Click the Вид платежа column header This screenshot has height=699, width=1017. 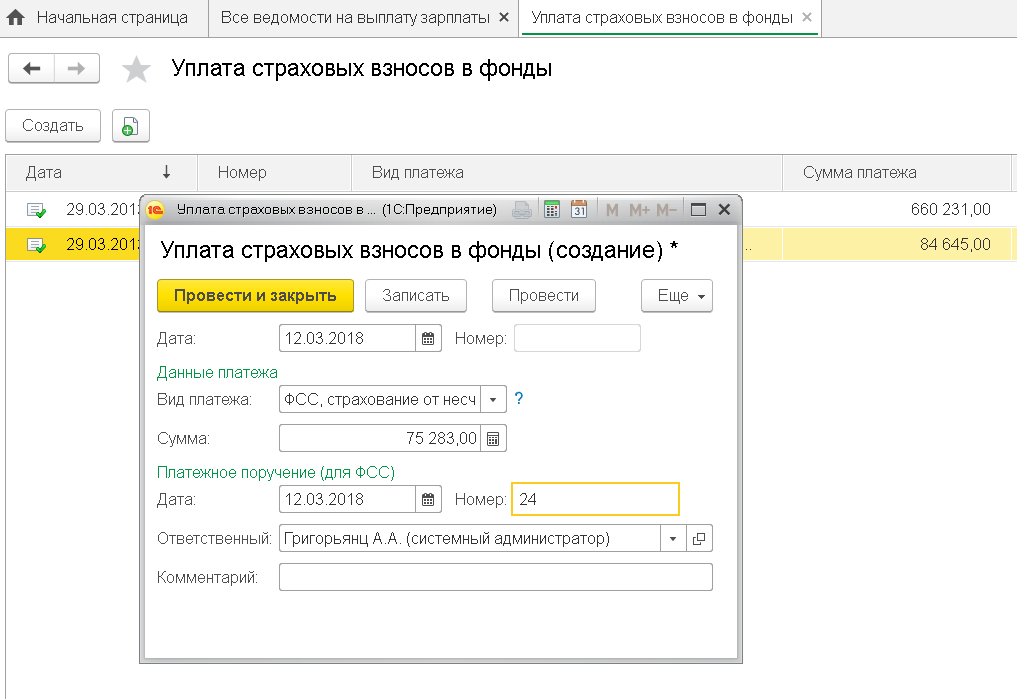567,172
